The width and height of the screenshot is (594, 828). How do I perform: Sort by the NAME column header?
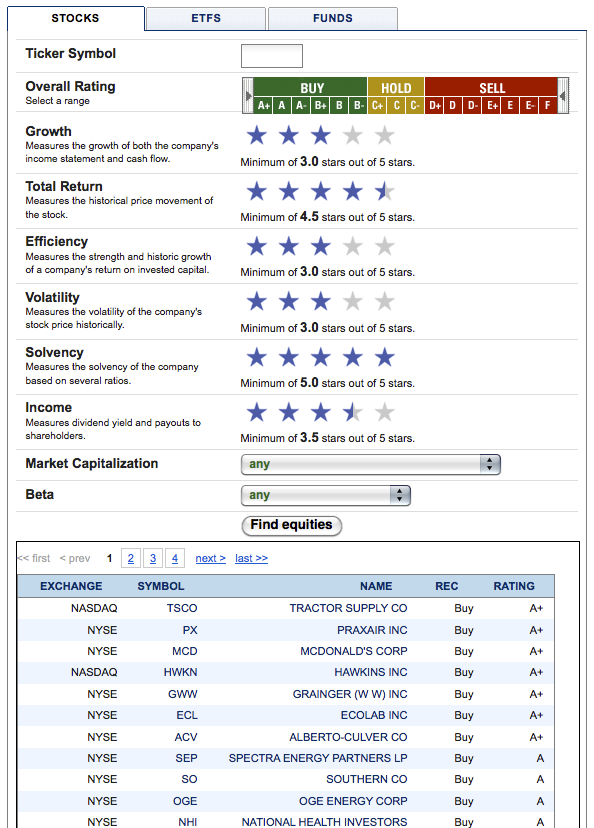376,586
